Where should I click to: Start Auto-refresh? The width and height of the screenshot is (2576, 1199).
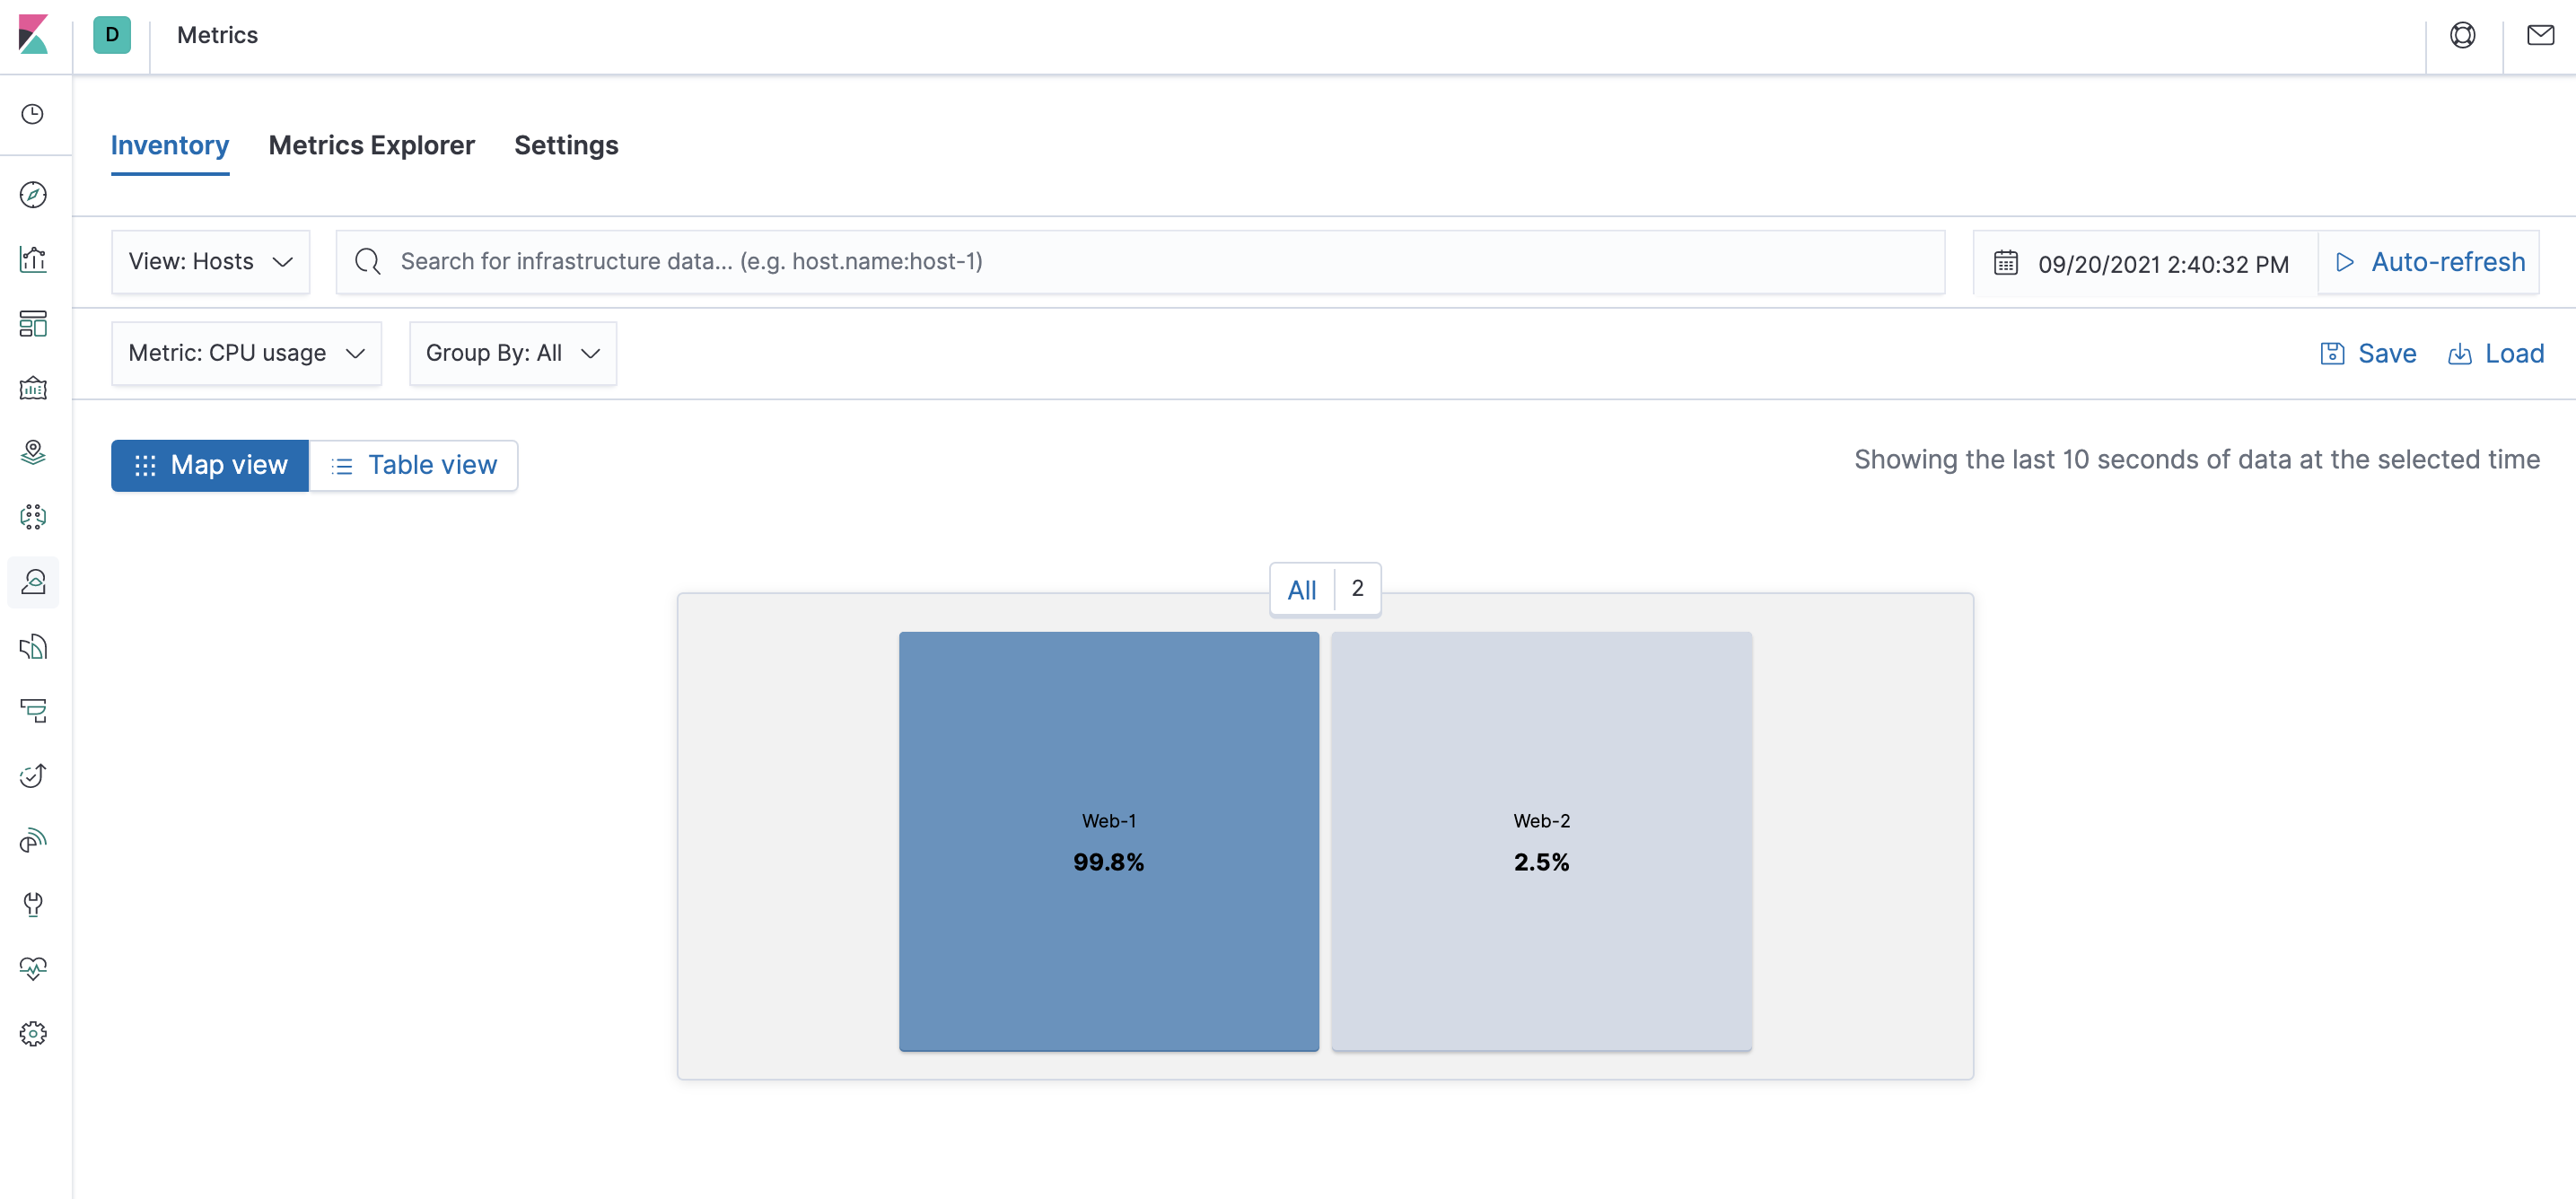point(2430,262)
